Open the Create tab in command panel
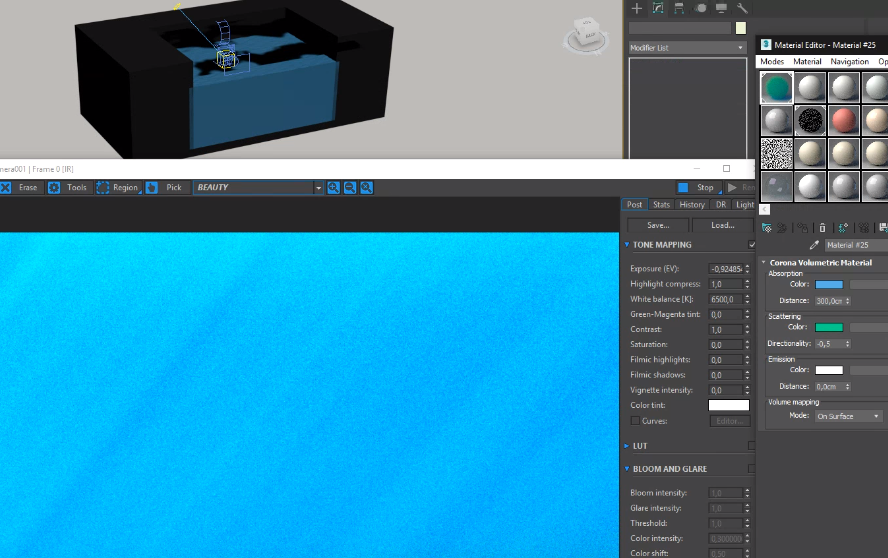Image resolution: width=888 pixels, height=558 pixels. tap(637, 8)
